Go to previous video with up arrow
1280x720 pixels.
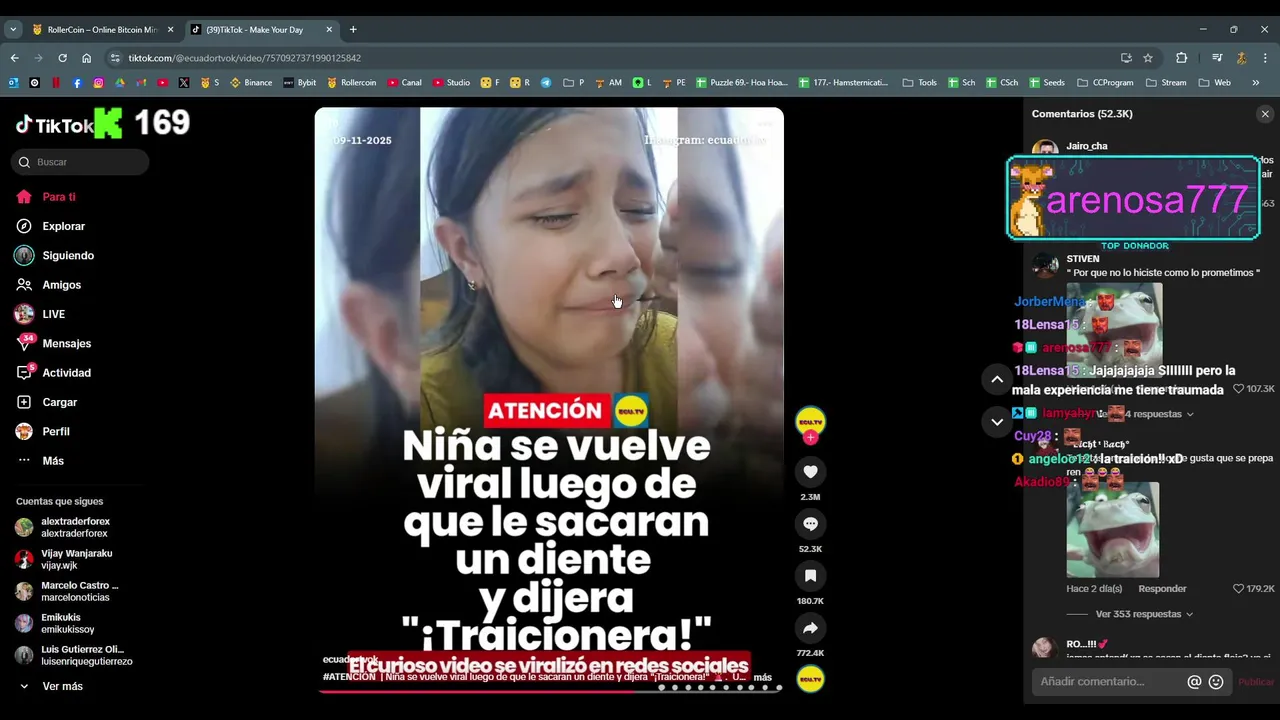(x=997, y=379)
